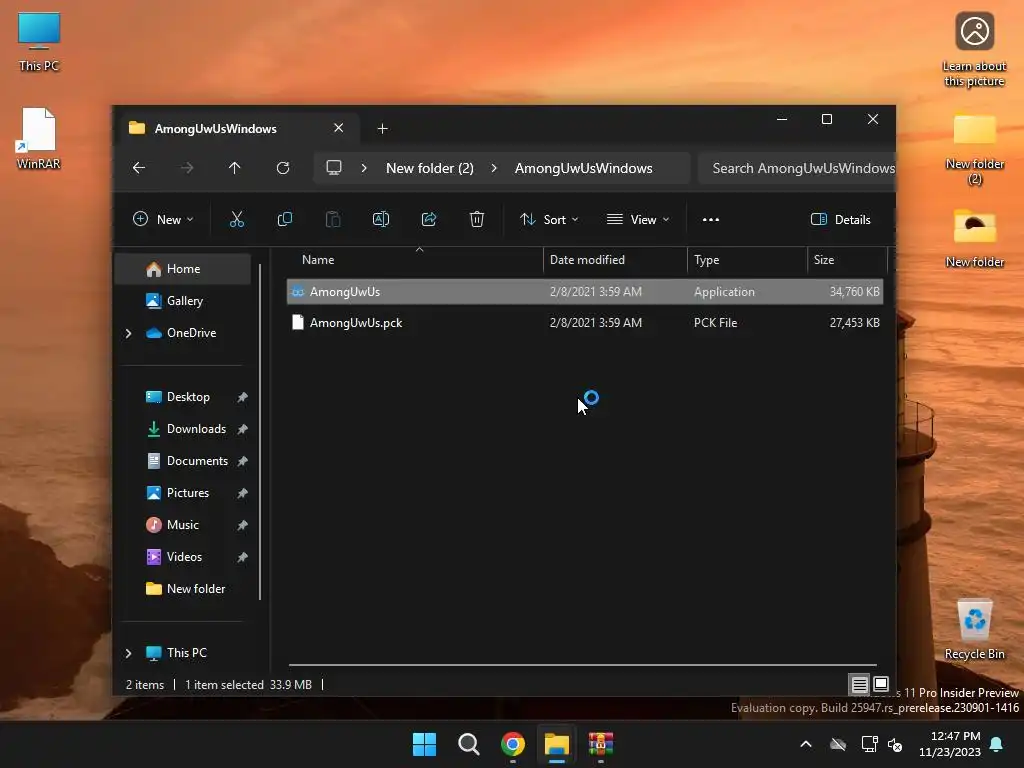The height and width of the screenshot is (768, 1024).
Task: Open notification bell in taskbar
Action: [x=997, y=744]
